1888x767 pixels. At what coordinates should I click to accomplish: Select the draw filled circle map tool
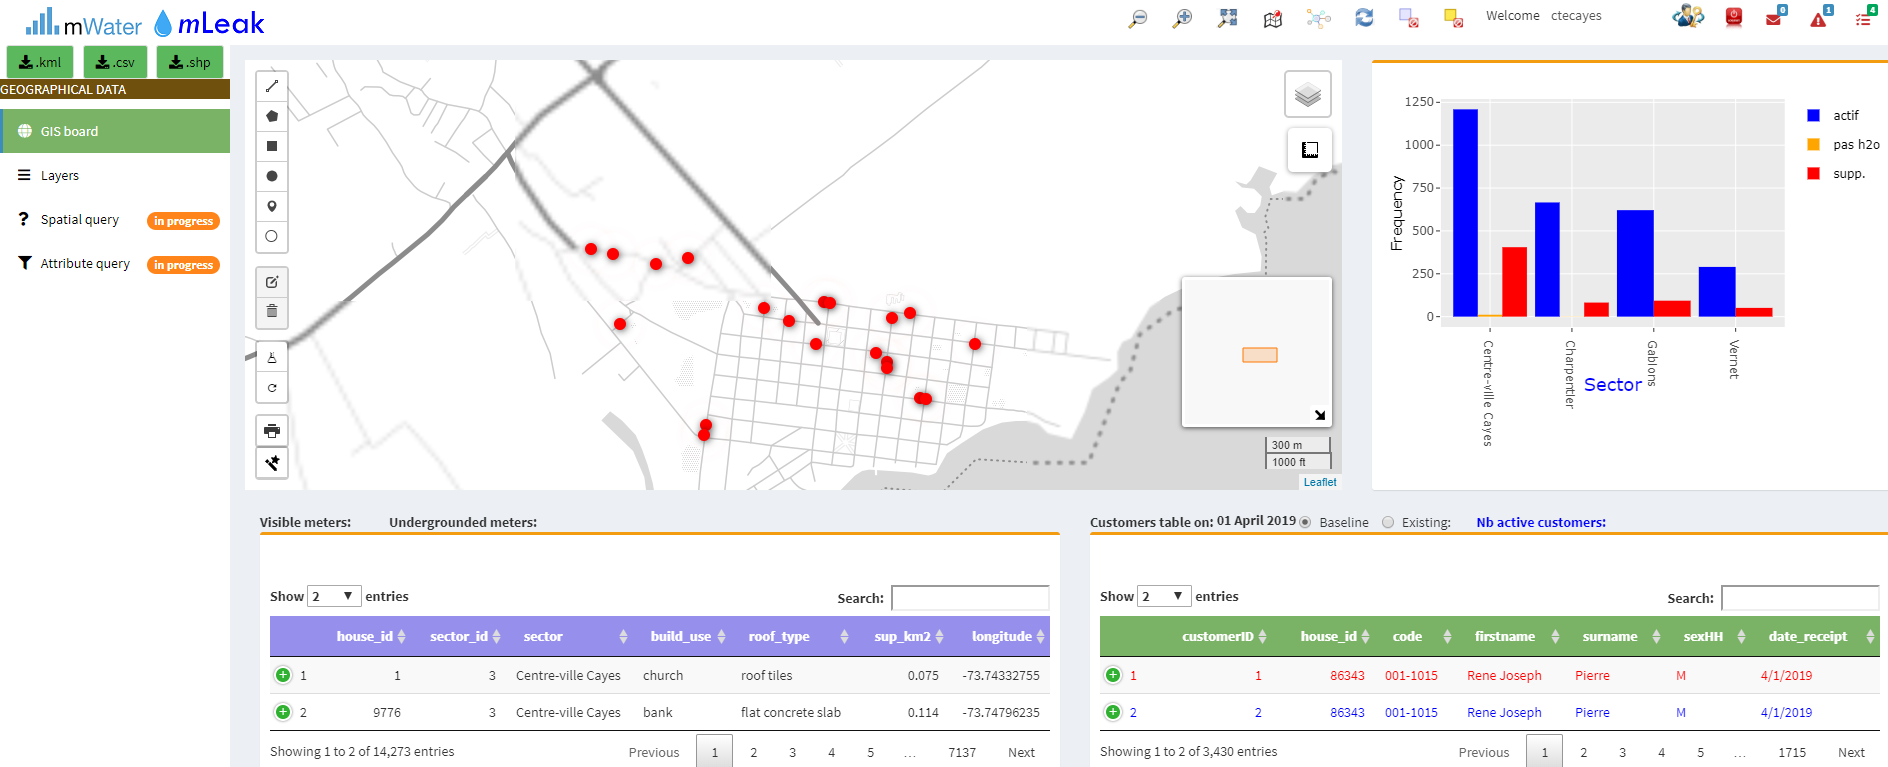(x=272, y=176)
